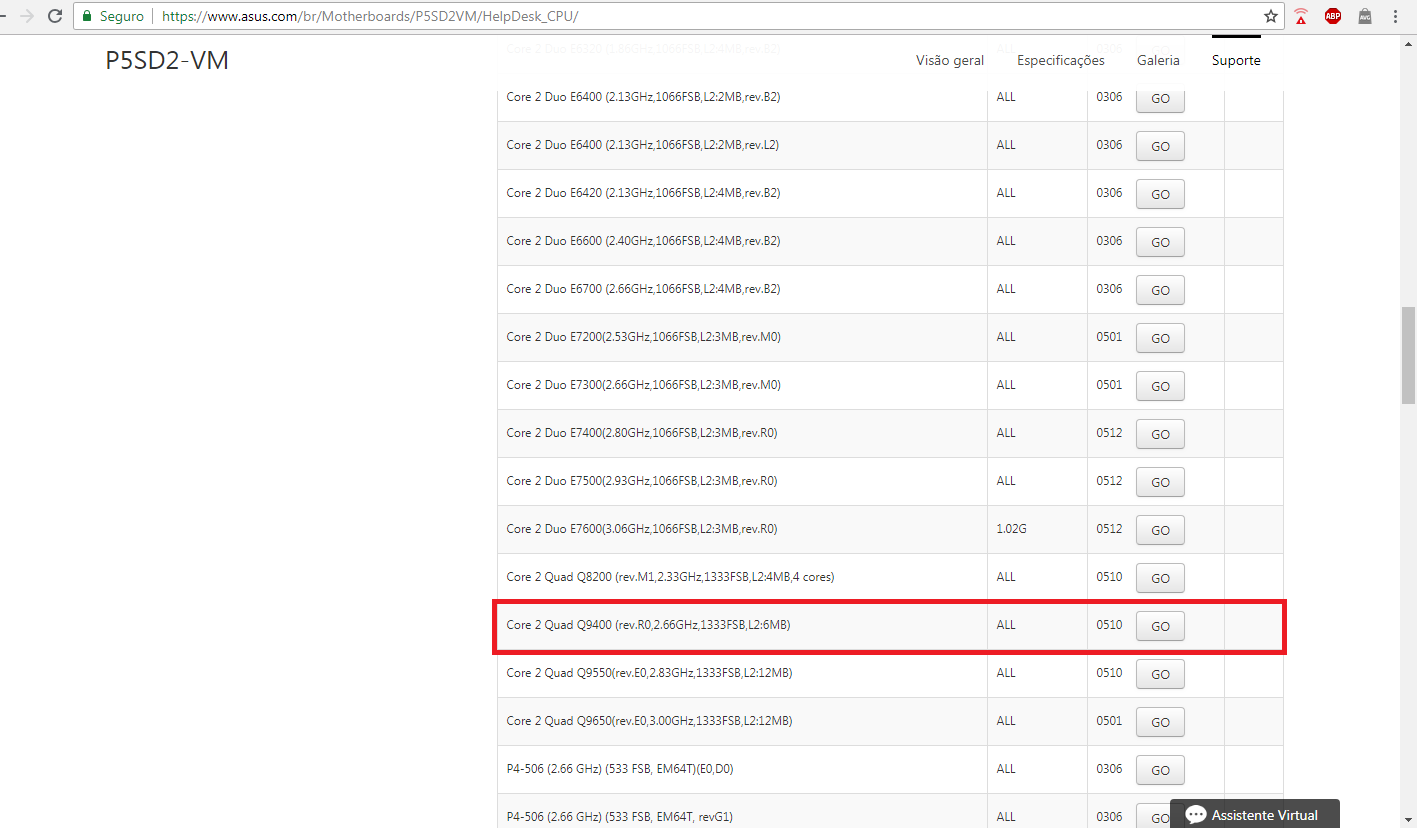Click GO for Core 2 Duo E6420
1417x828 pixels.
coord(1160,194)
